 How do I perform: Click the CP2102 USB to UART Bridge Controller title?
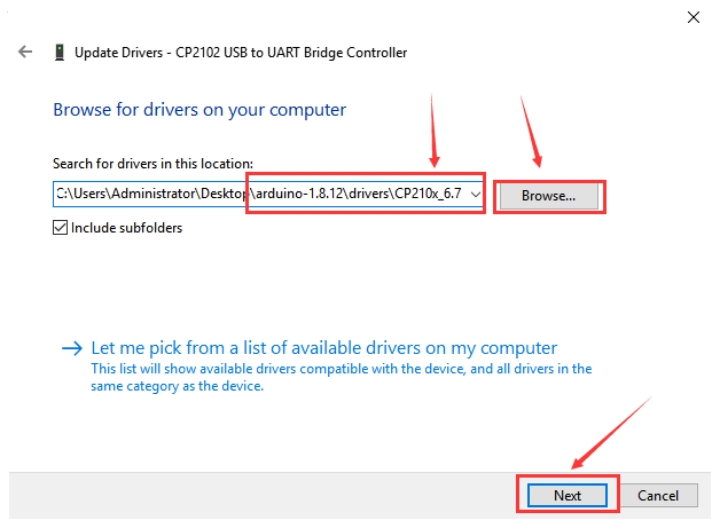[x=291, y=53]
